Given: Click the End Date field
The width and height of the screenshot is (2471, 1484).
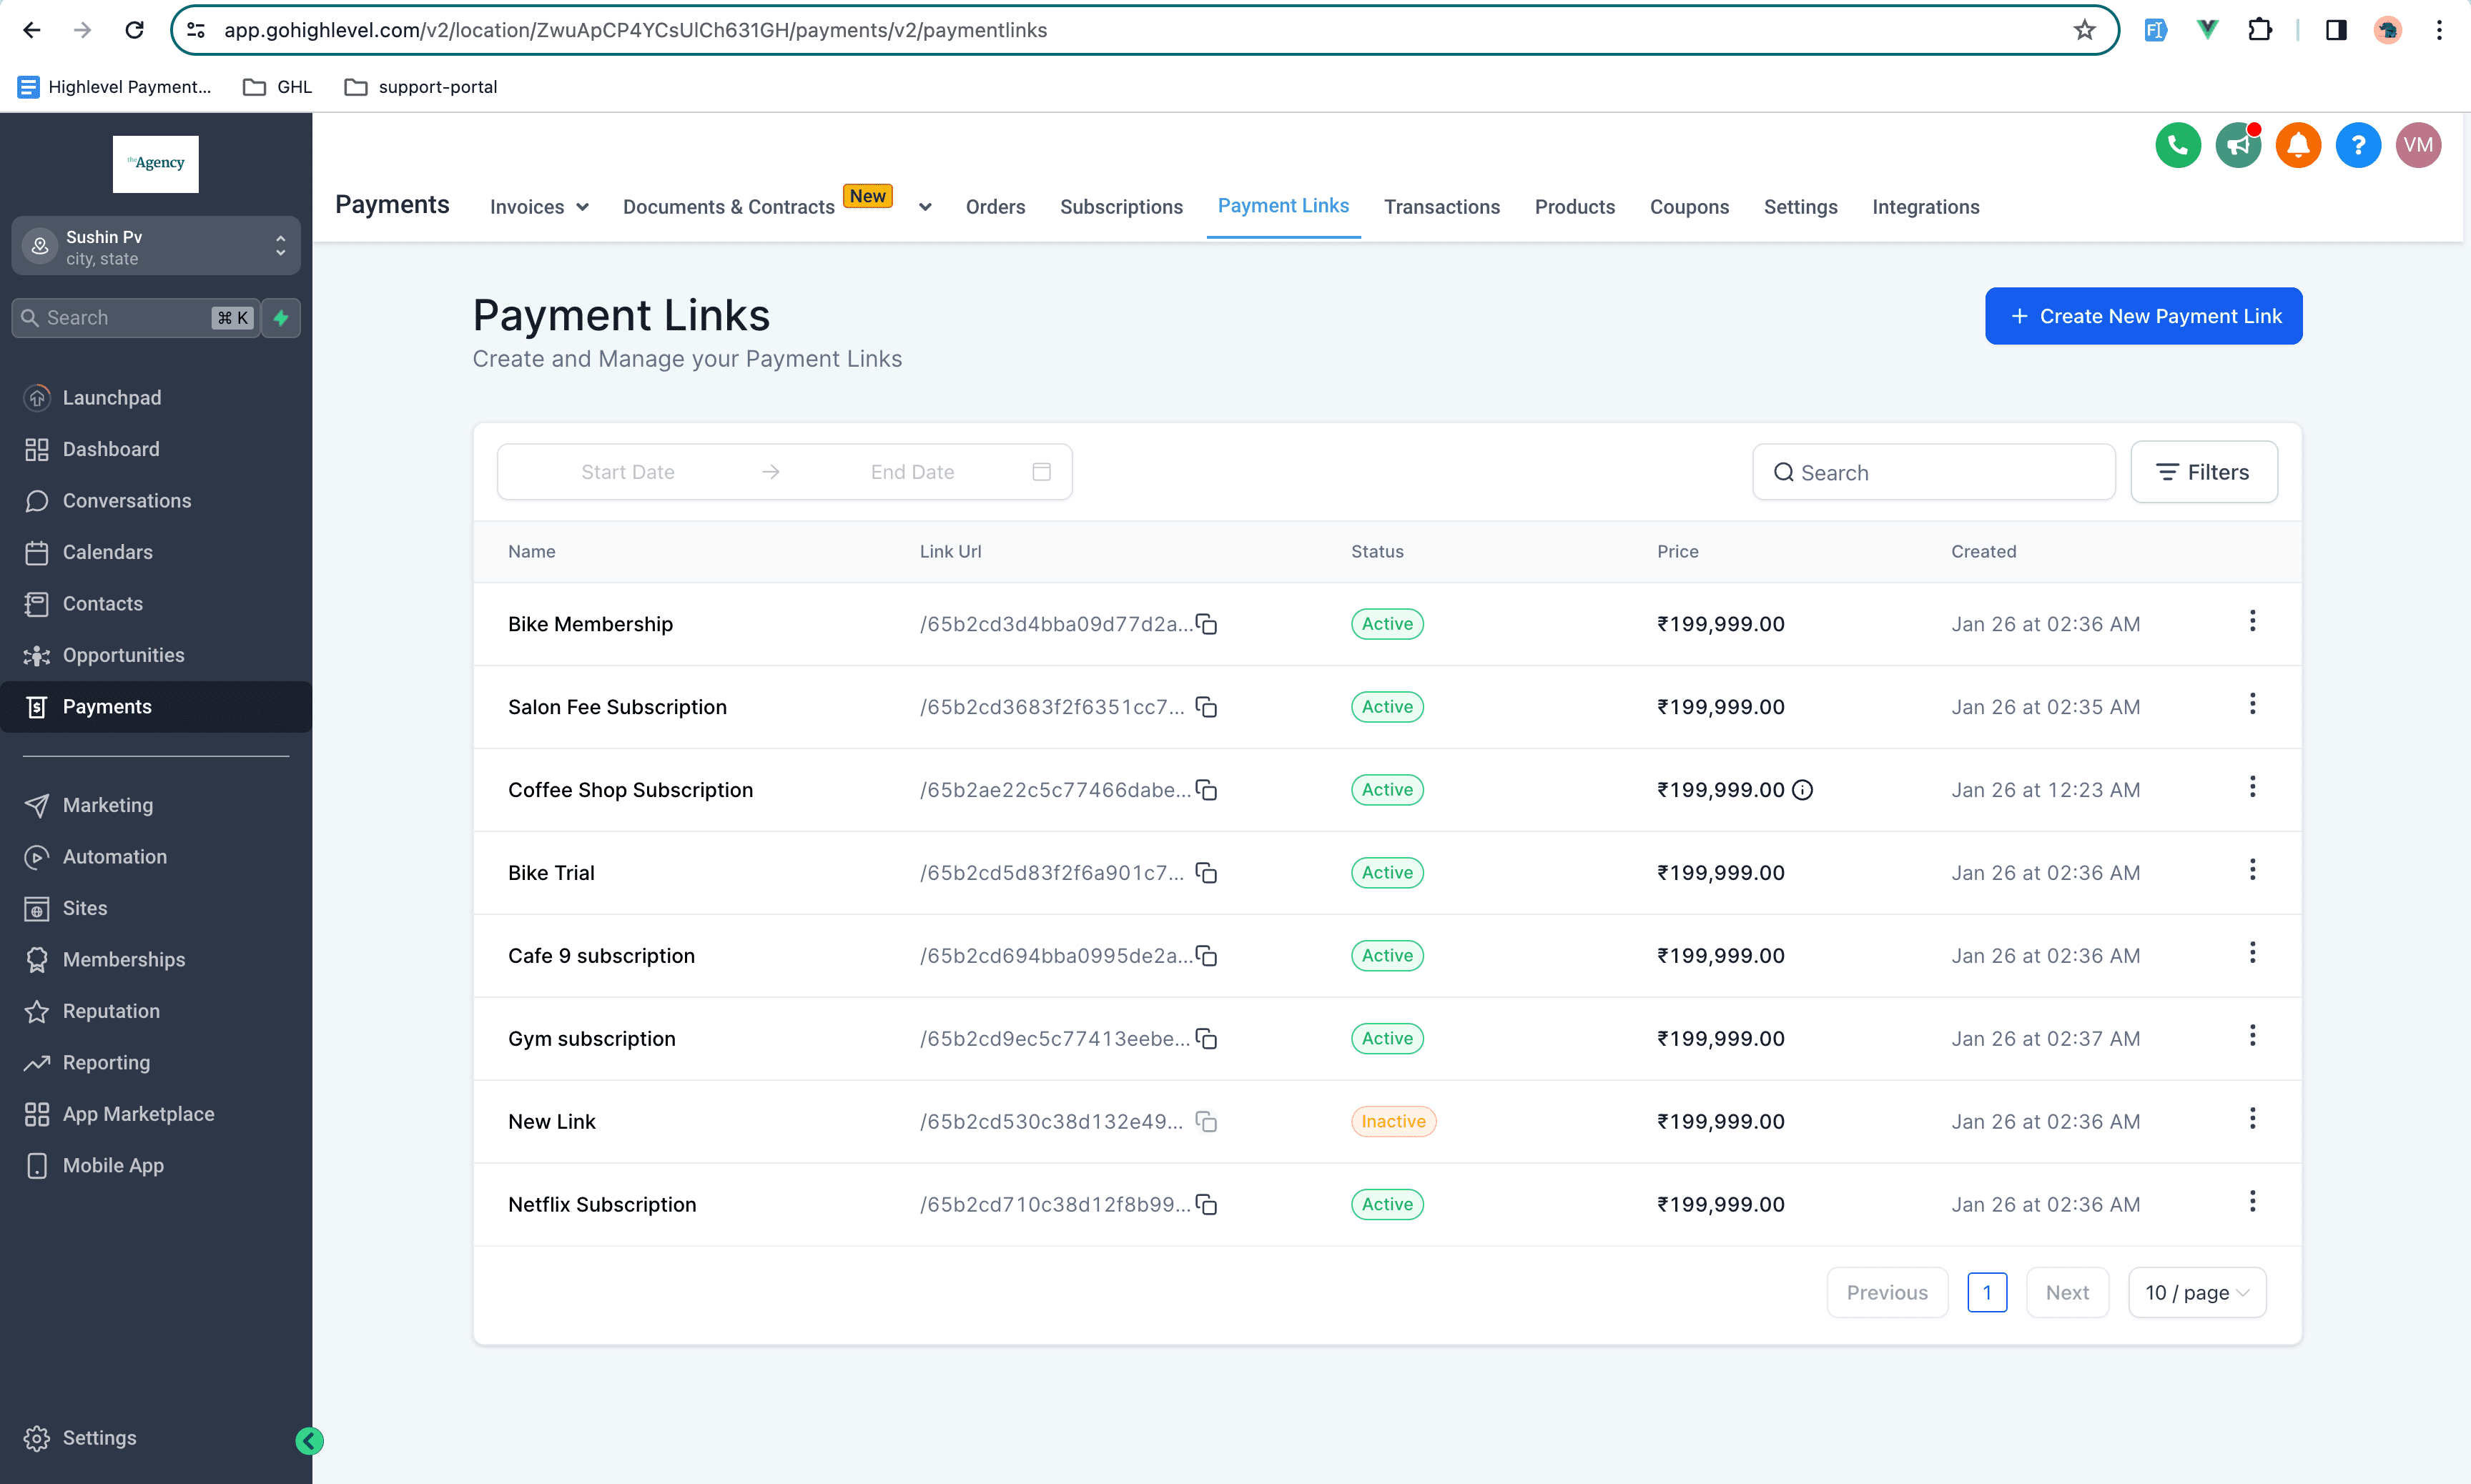Looking at the screenshot, I should [x=912, y=472].
